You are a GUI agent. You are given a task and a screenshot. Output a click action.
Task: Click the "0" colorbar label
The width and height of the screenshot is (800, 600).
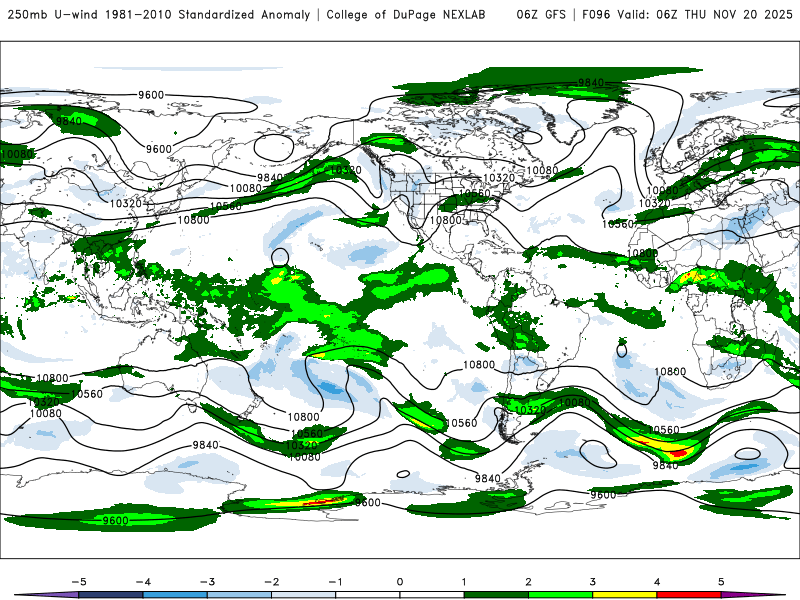tap(400, 582)
